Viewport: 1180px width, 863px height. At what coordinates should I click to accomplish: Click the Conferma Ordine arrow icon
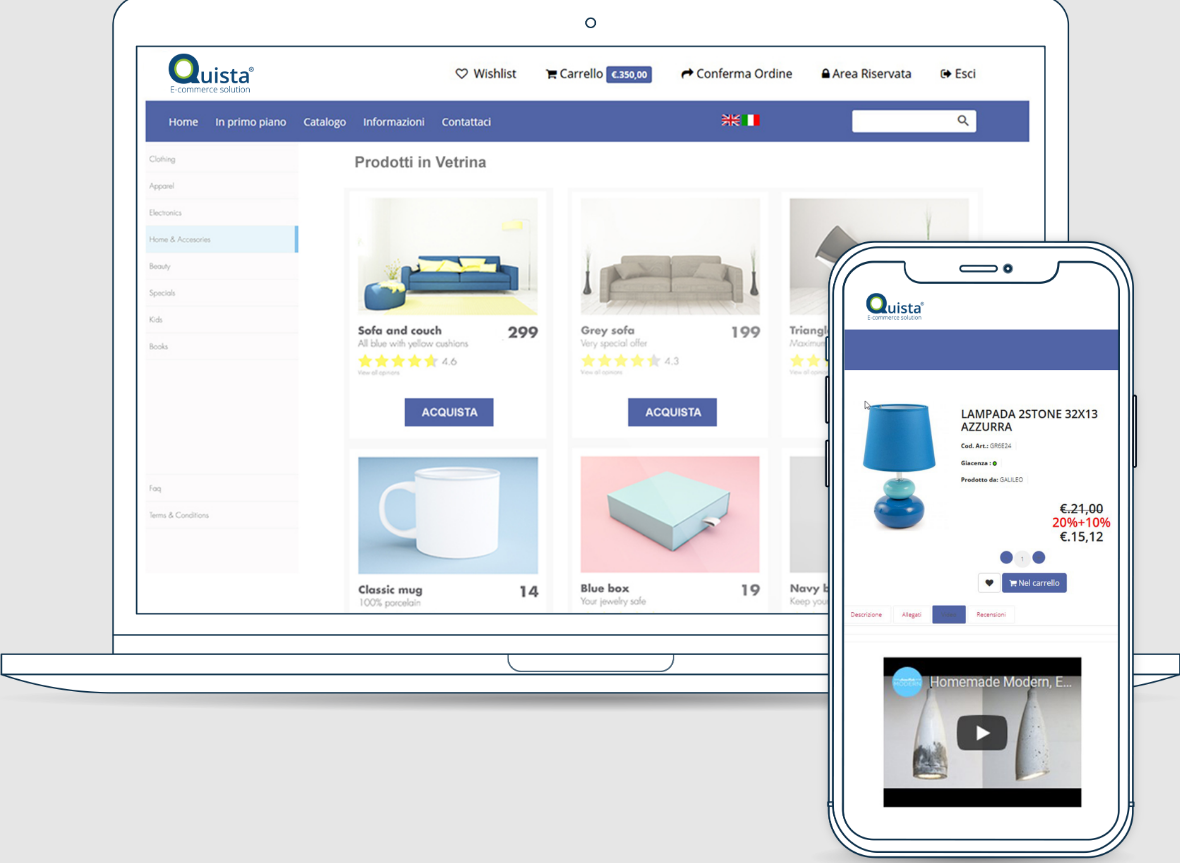click(x=687, y=74)
